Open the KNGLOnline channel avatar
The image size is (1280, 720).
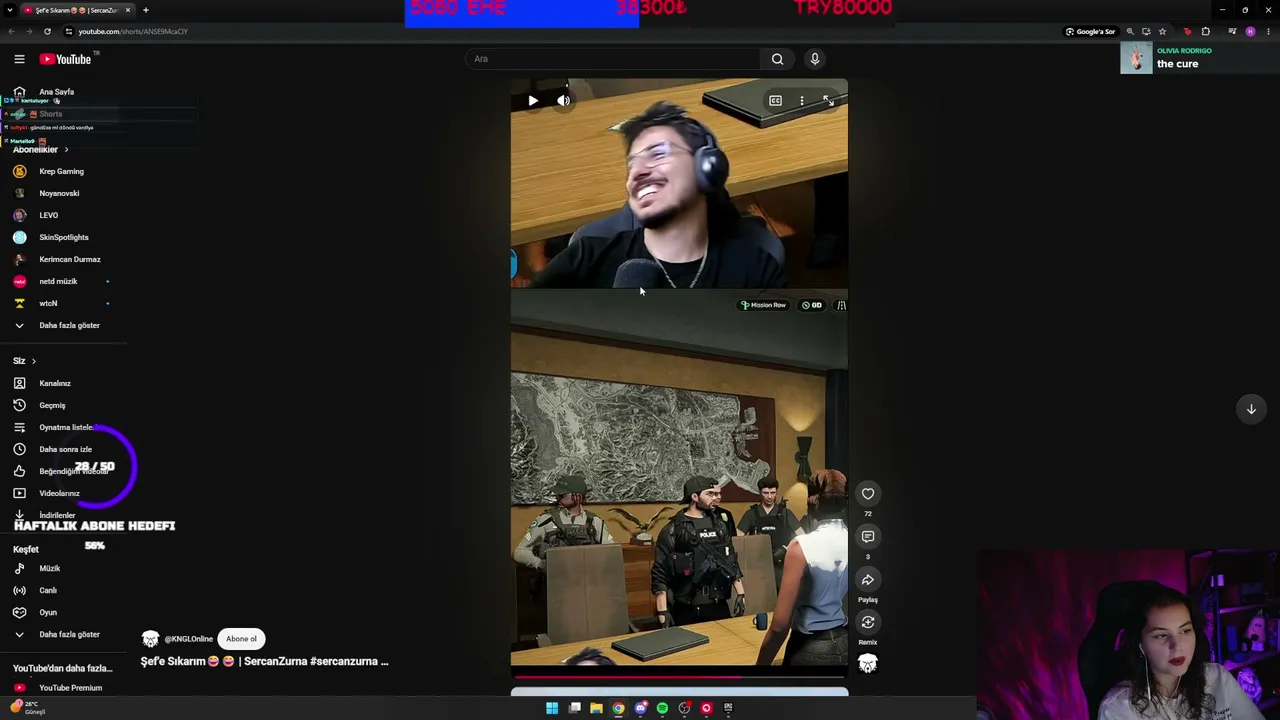click(150, 639)
